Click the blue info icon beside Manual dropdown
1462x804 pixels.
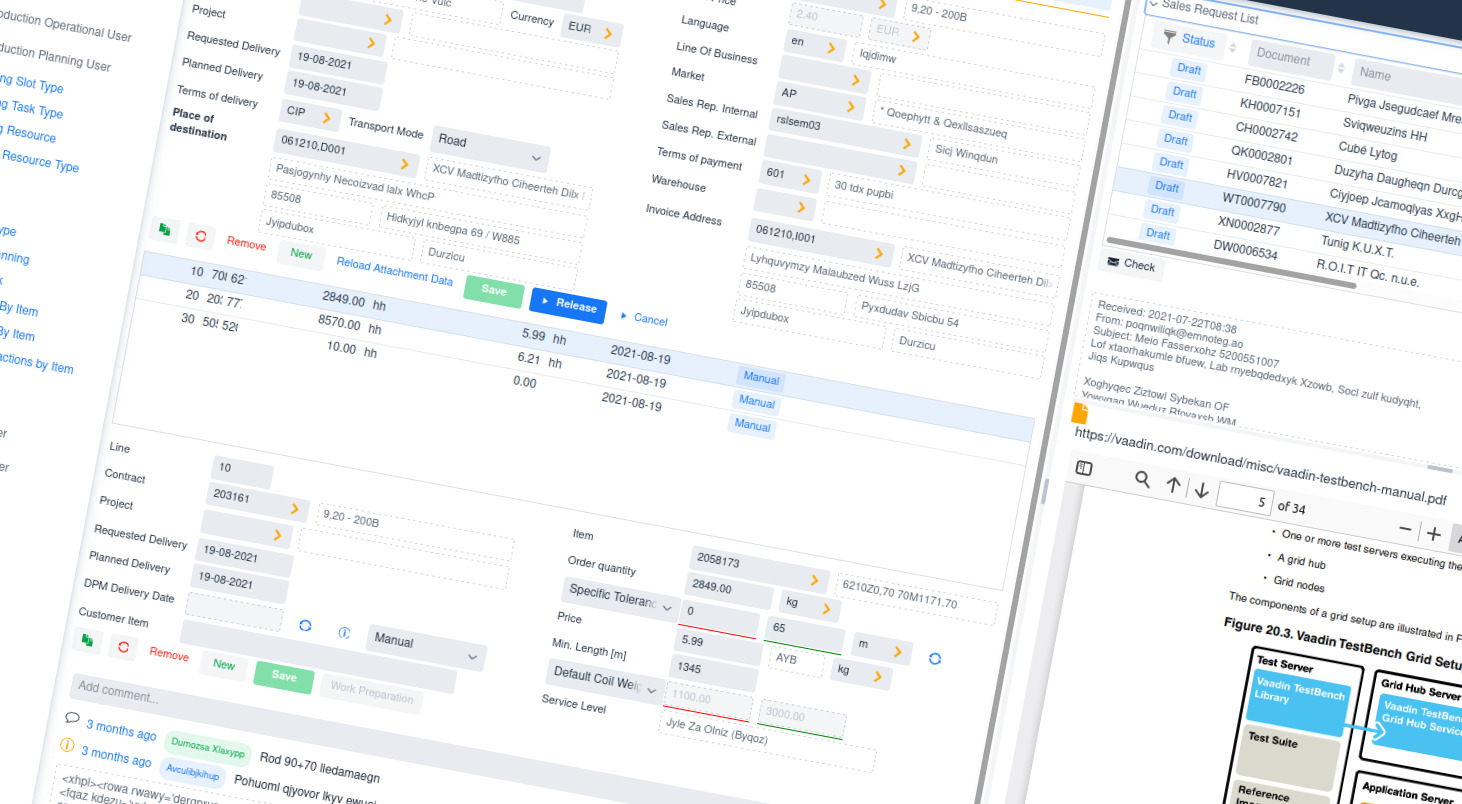coord(344,633)
